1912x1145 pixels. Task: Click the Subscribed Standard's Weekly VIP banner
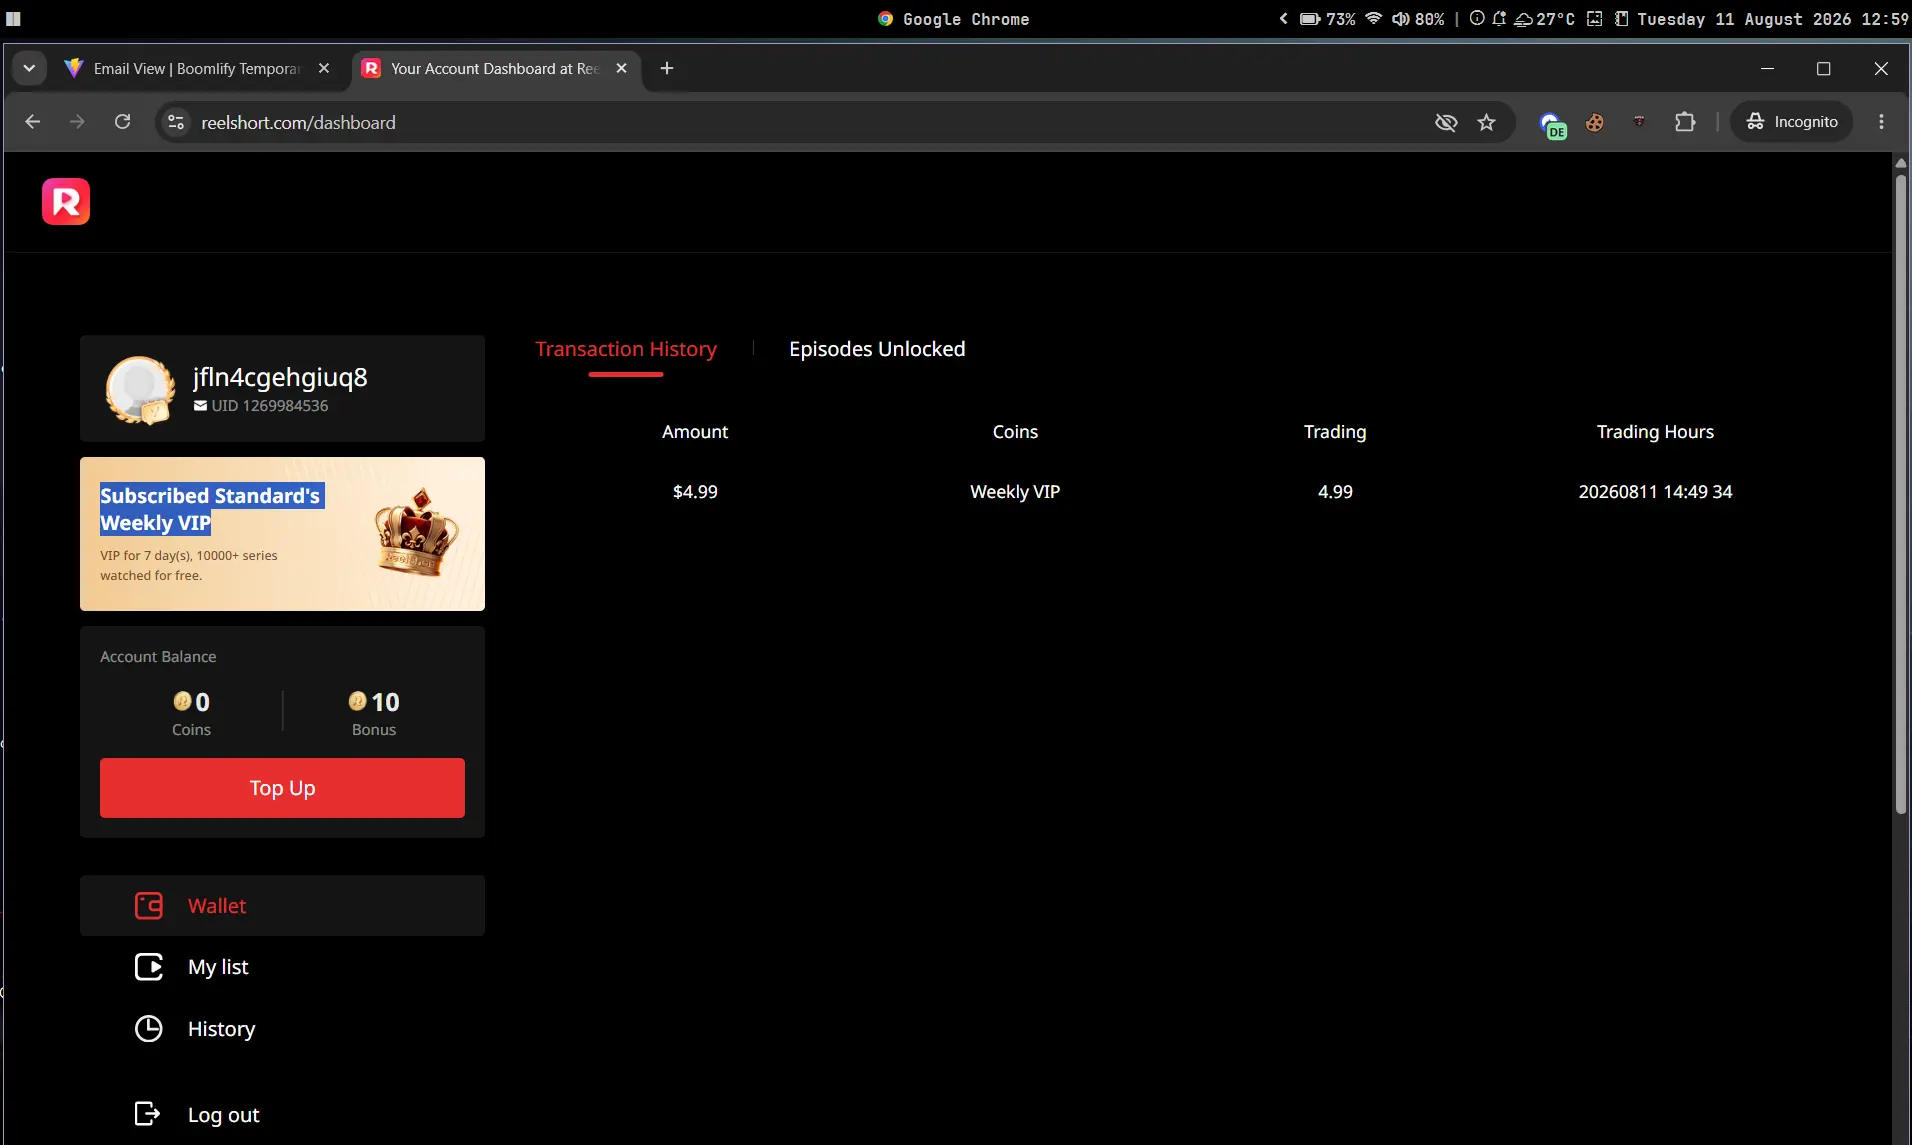click(x=282, y=534)
